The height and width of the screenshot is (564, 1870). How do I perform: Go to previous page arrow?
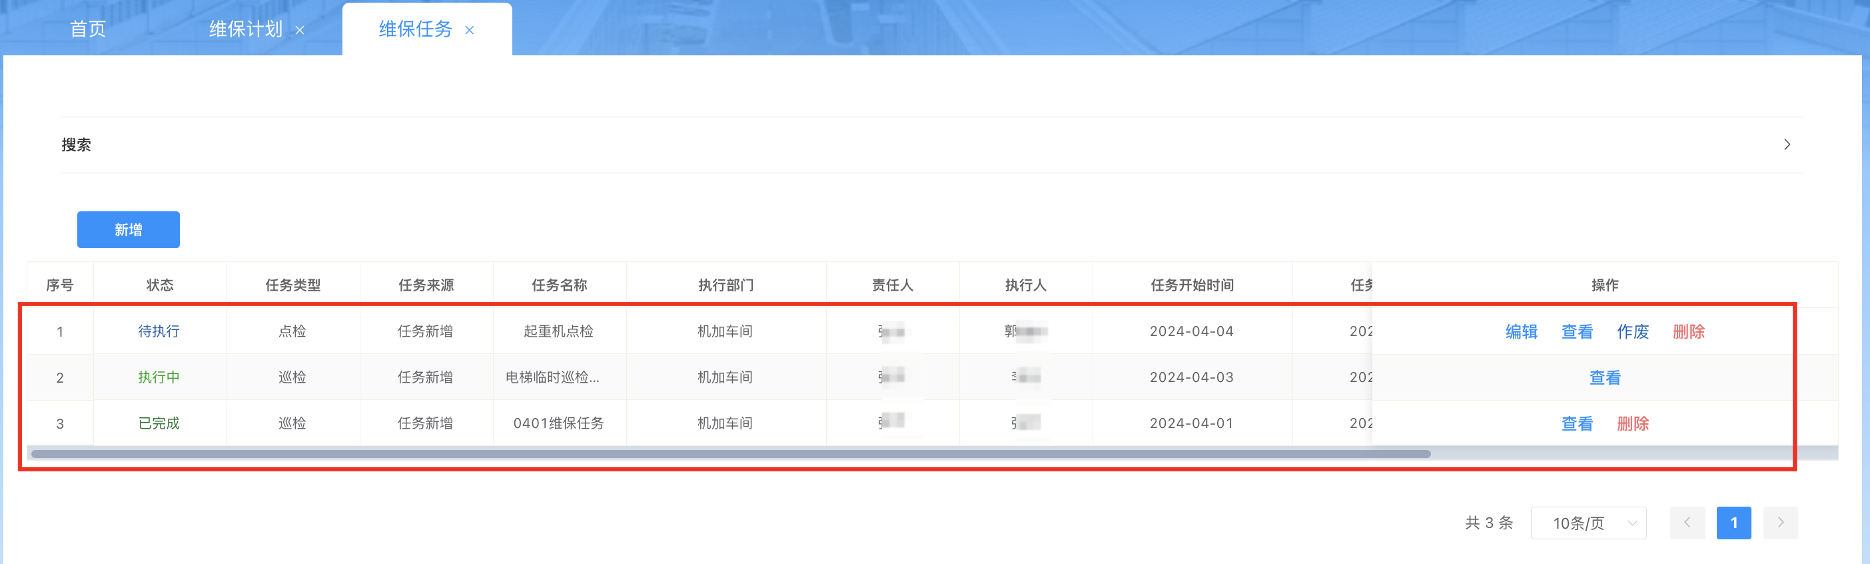coord(1687,523)
